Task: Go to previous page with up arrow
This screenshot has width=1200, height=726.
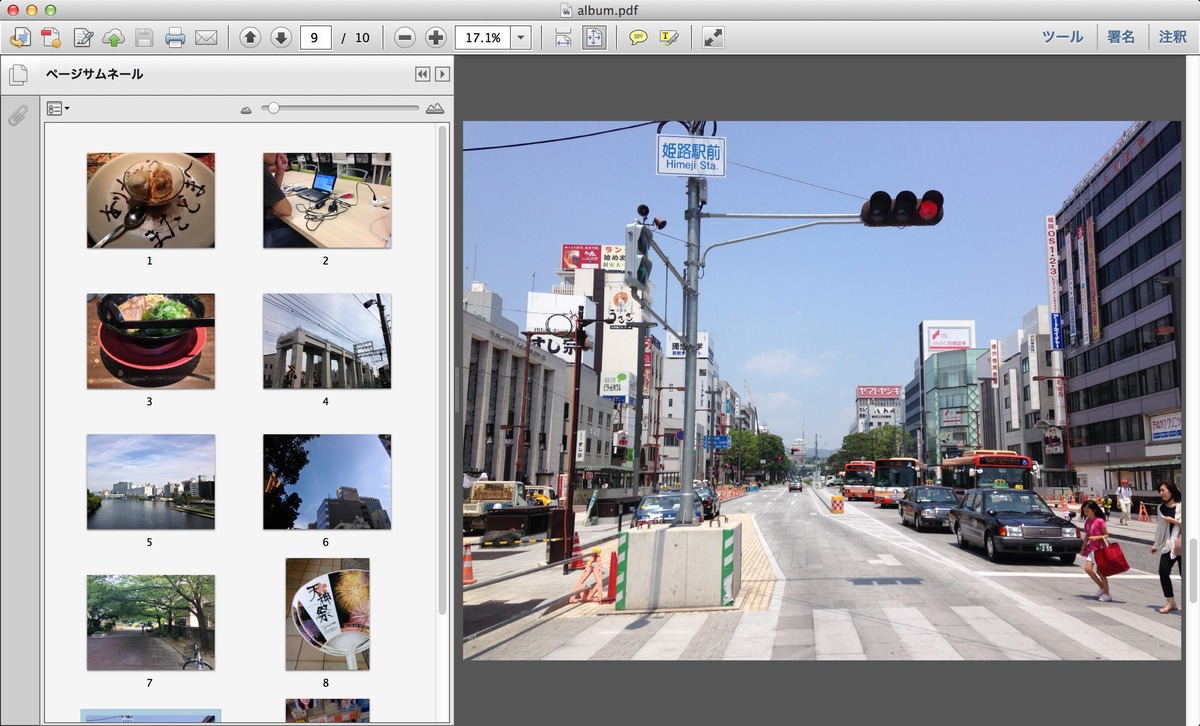Action: click(x=250, y=38)
